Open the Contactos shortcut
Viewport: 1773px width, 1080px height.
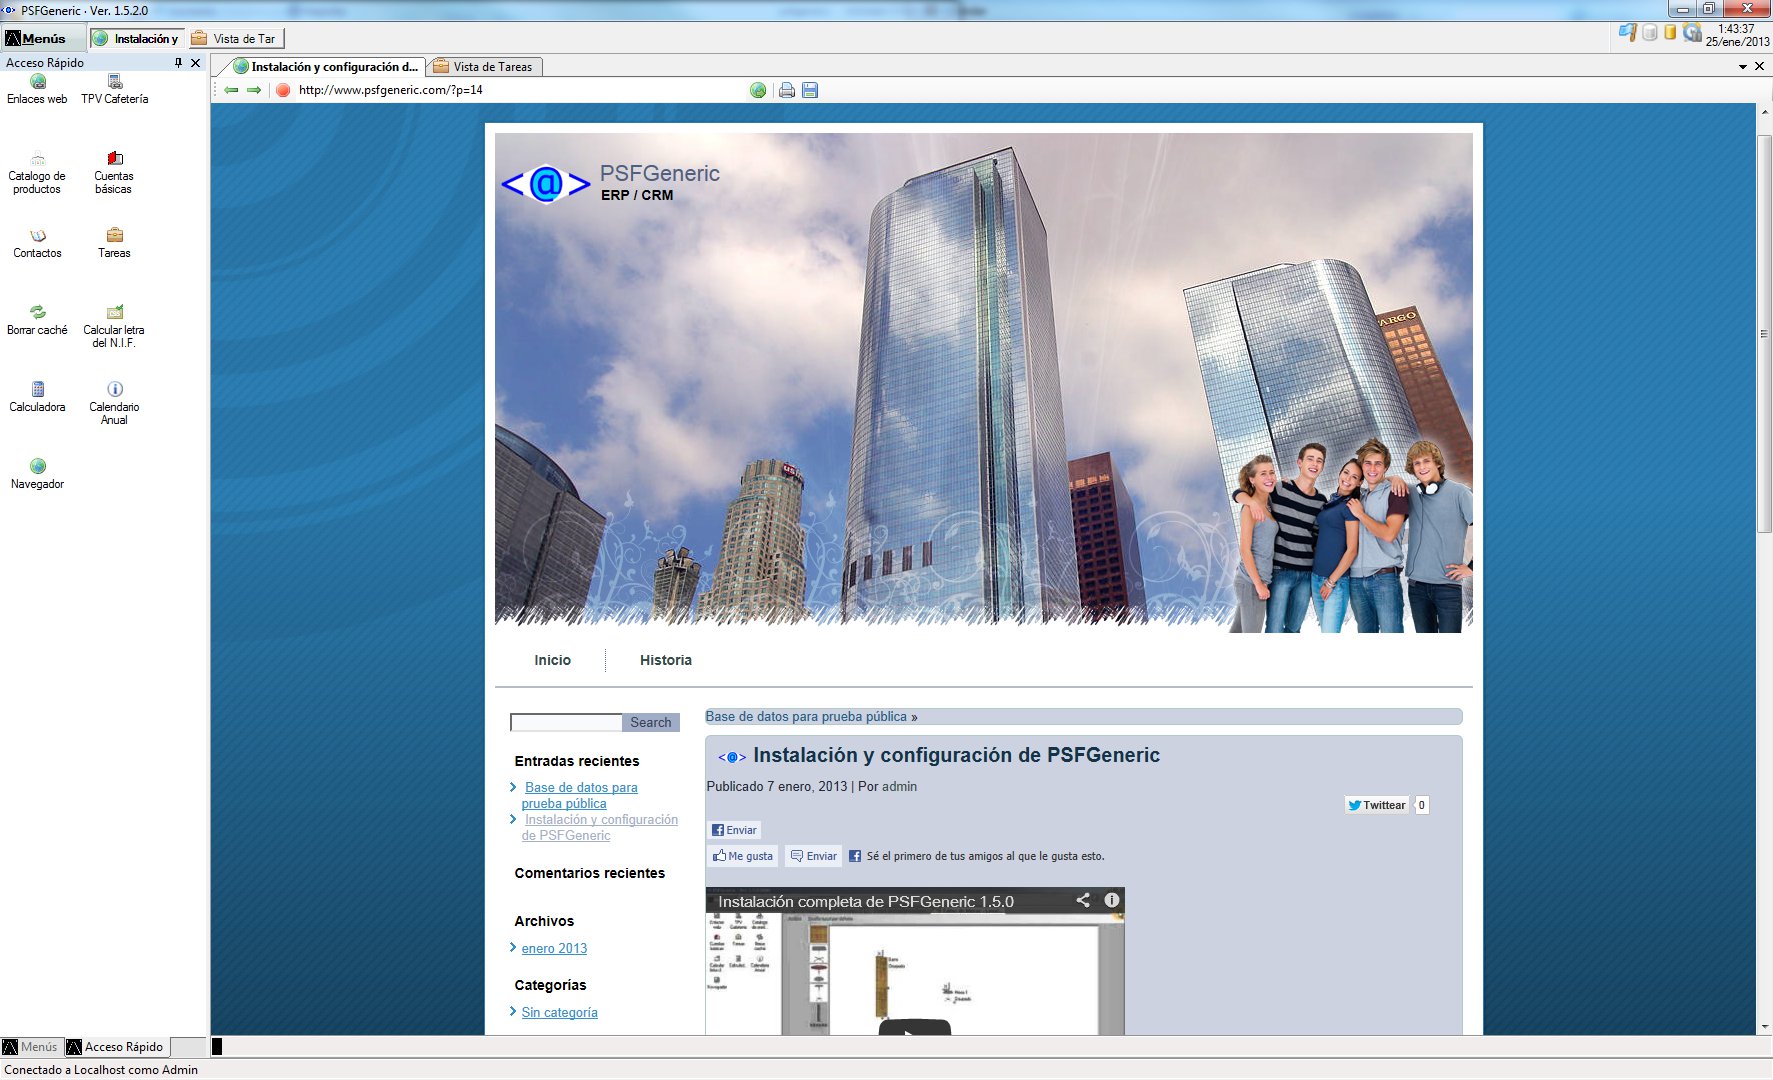(x=37, y=243)
